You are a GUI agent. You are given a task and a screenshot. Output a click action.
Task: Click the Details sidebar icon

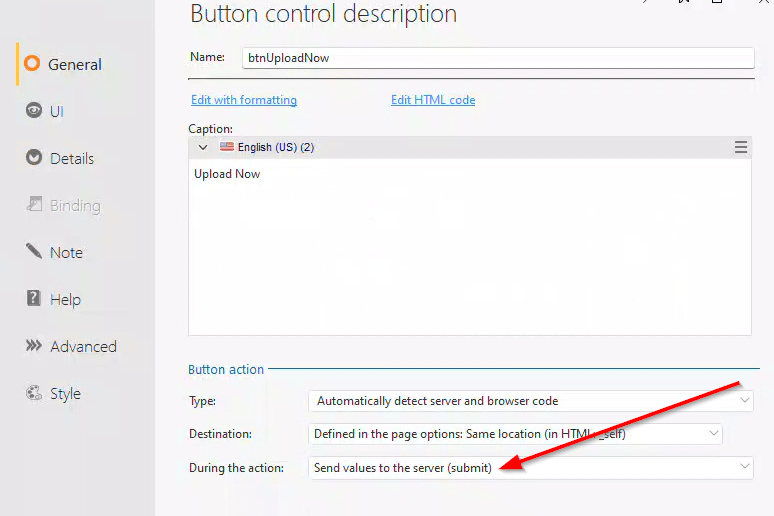pos(33,158)
